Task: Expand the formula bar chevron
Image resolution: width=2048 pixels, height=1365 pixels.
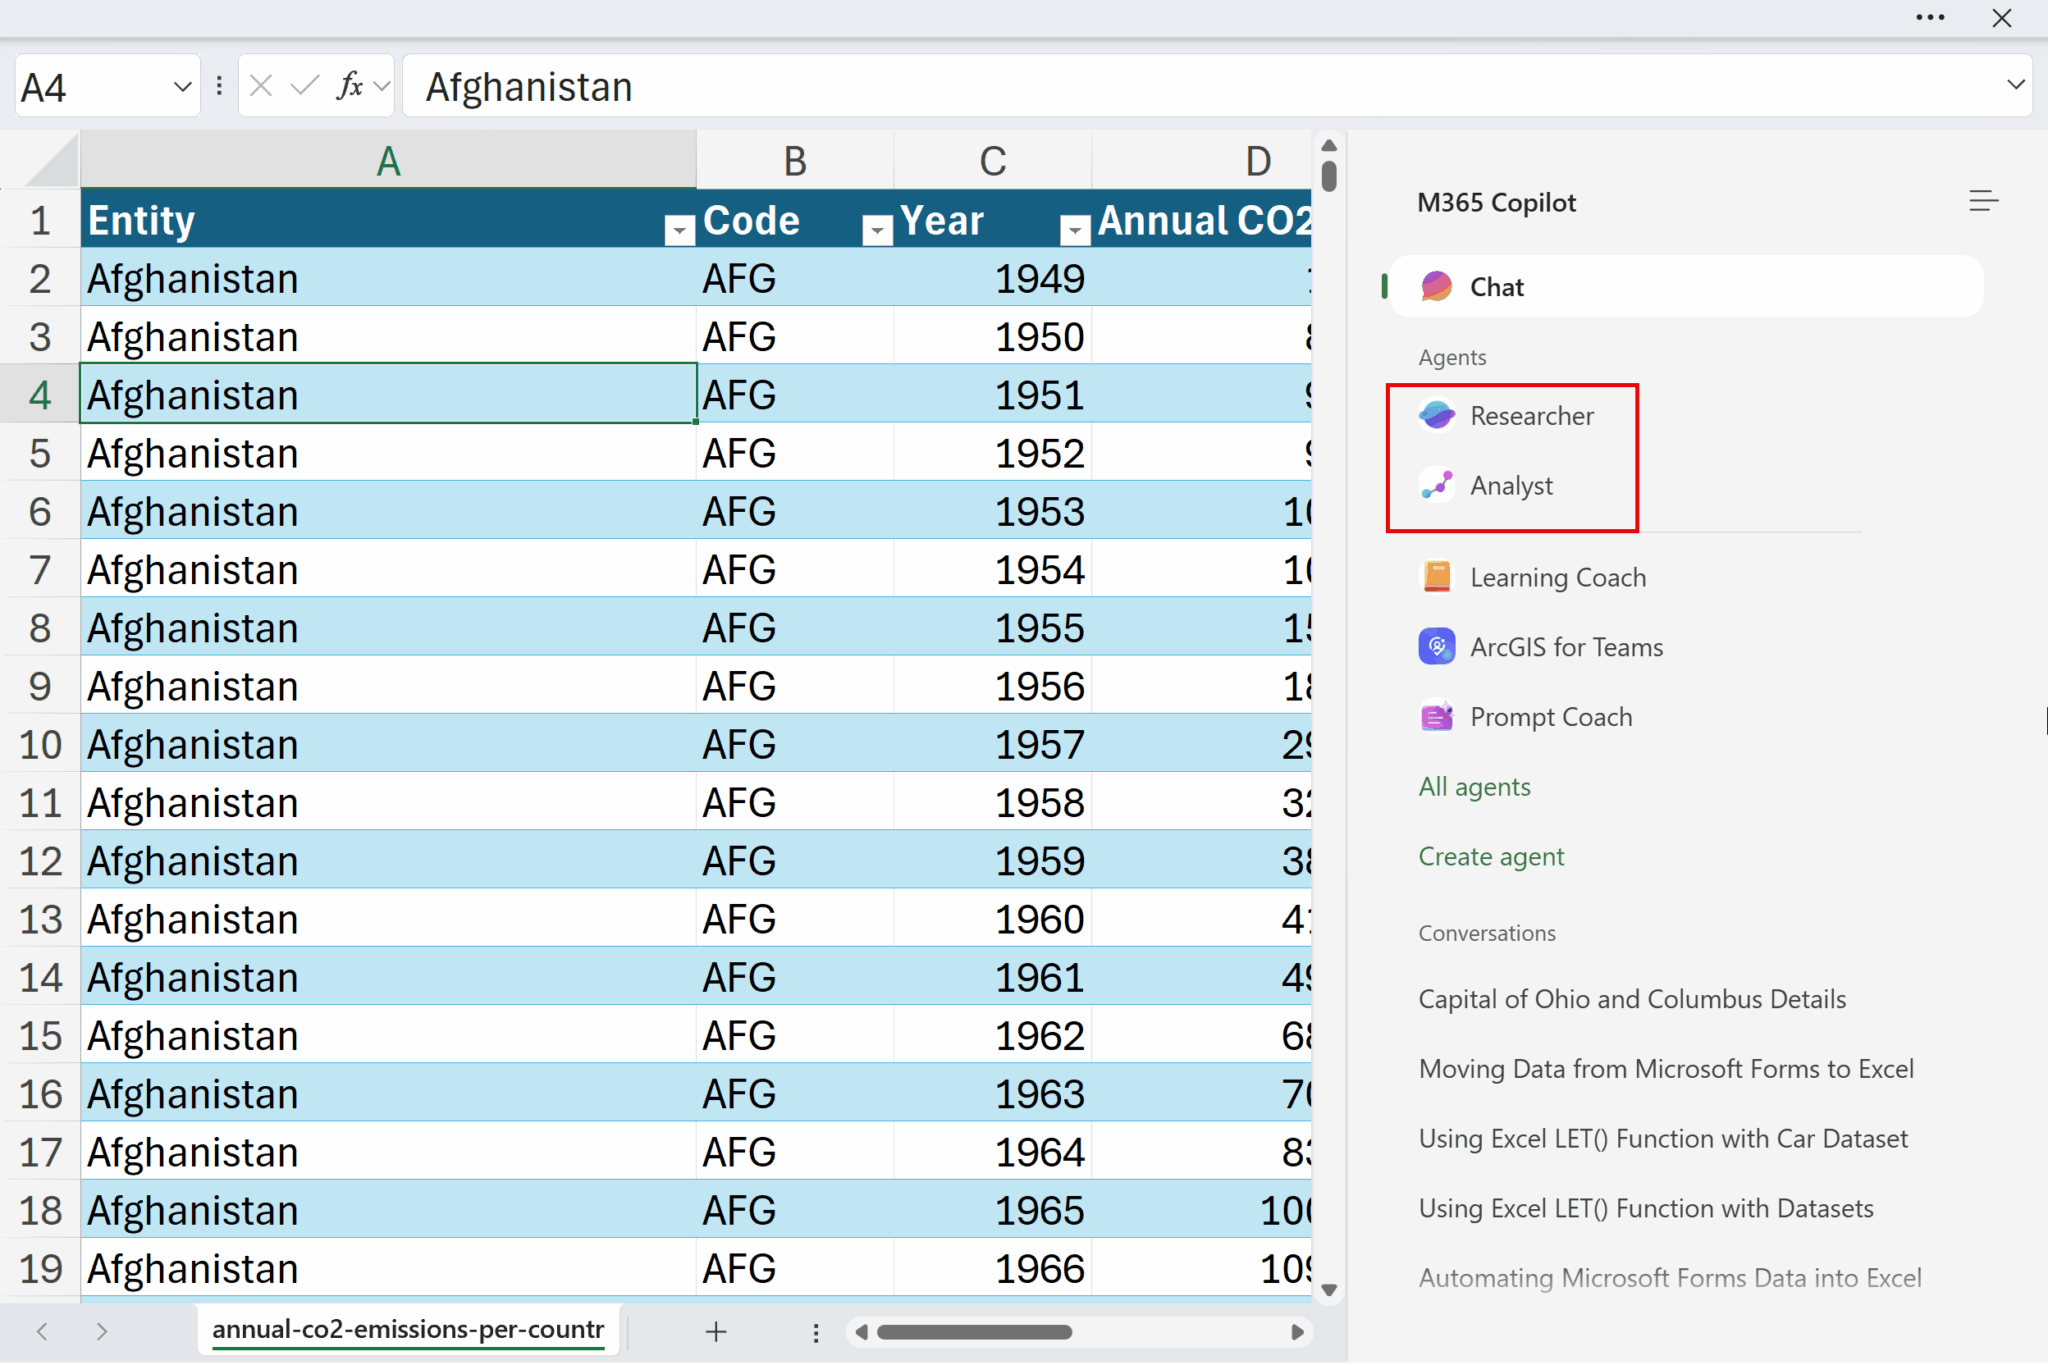Action: pyautogui.click(x=2016, y=85)
